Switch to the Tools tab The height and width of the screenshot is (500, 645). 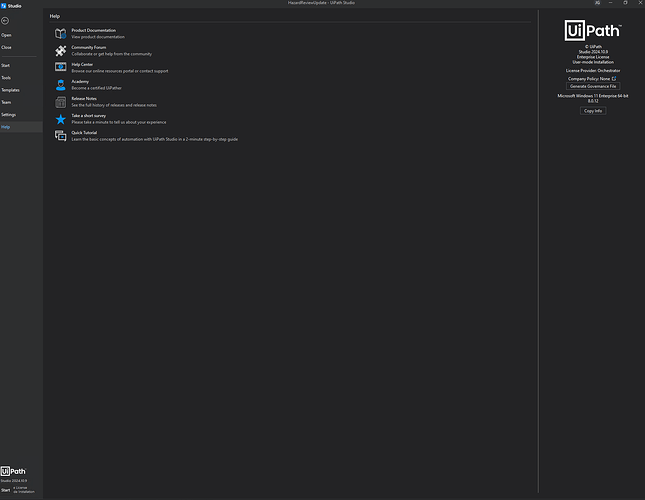point(6,78)
